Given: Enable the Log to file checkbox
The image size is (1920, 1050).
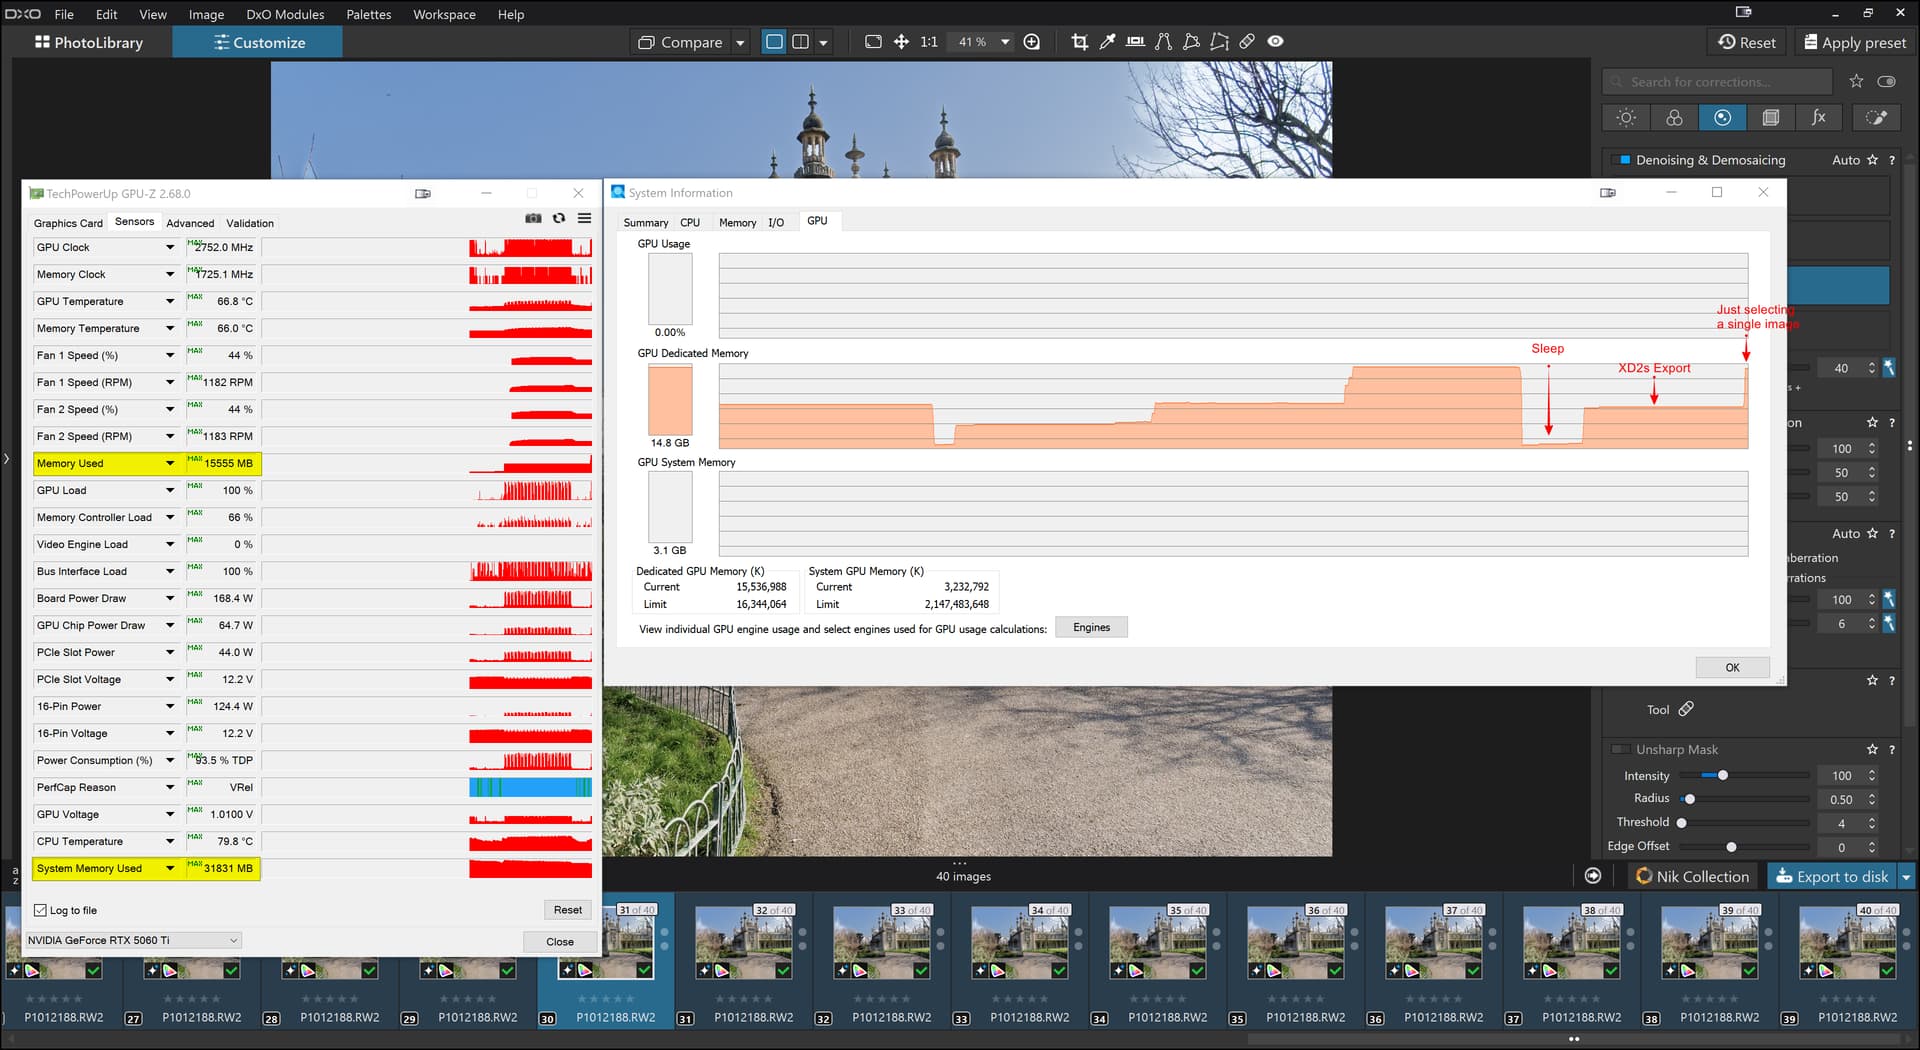Looking at the screenshot, I should [x=41, y=910].
